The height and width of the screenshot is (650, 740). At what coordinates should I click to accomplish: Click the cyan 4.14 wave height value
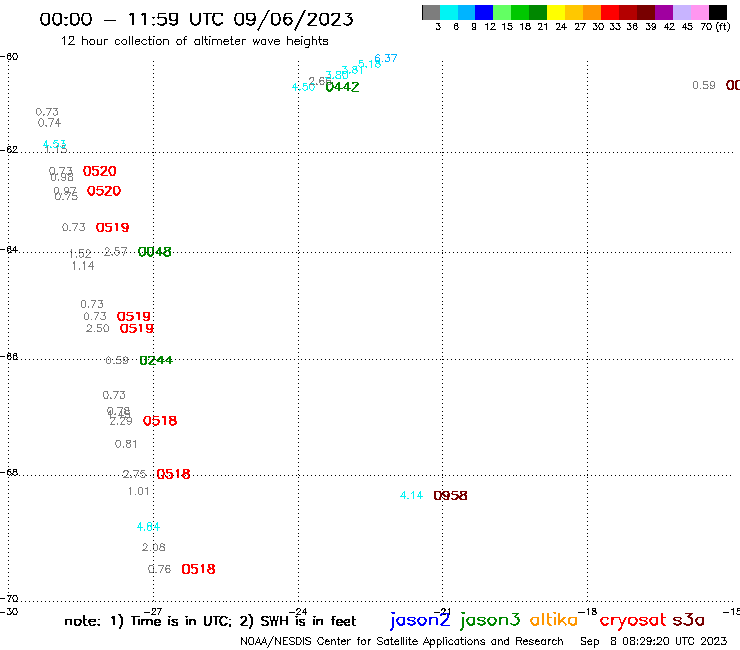click(x=411, y=495)
